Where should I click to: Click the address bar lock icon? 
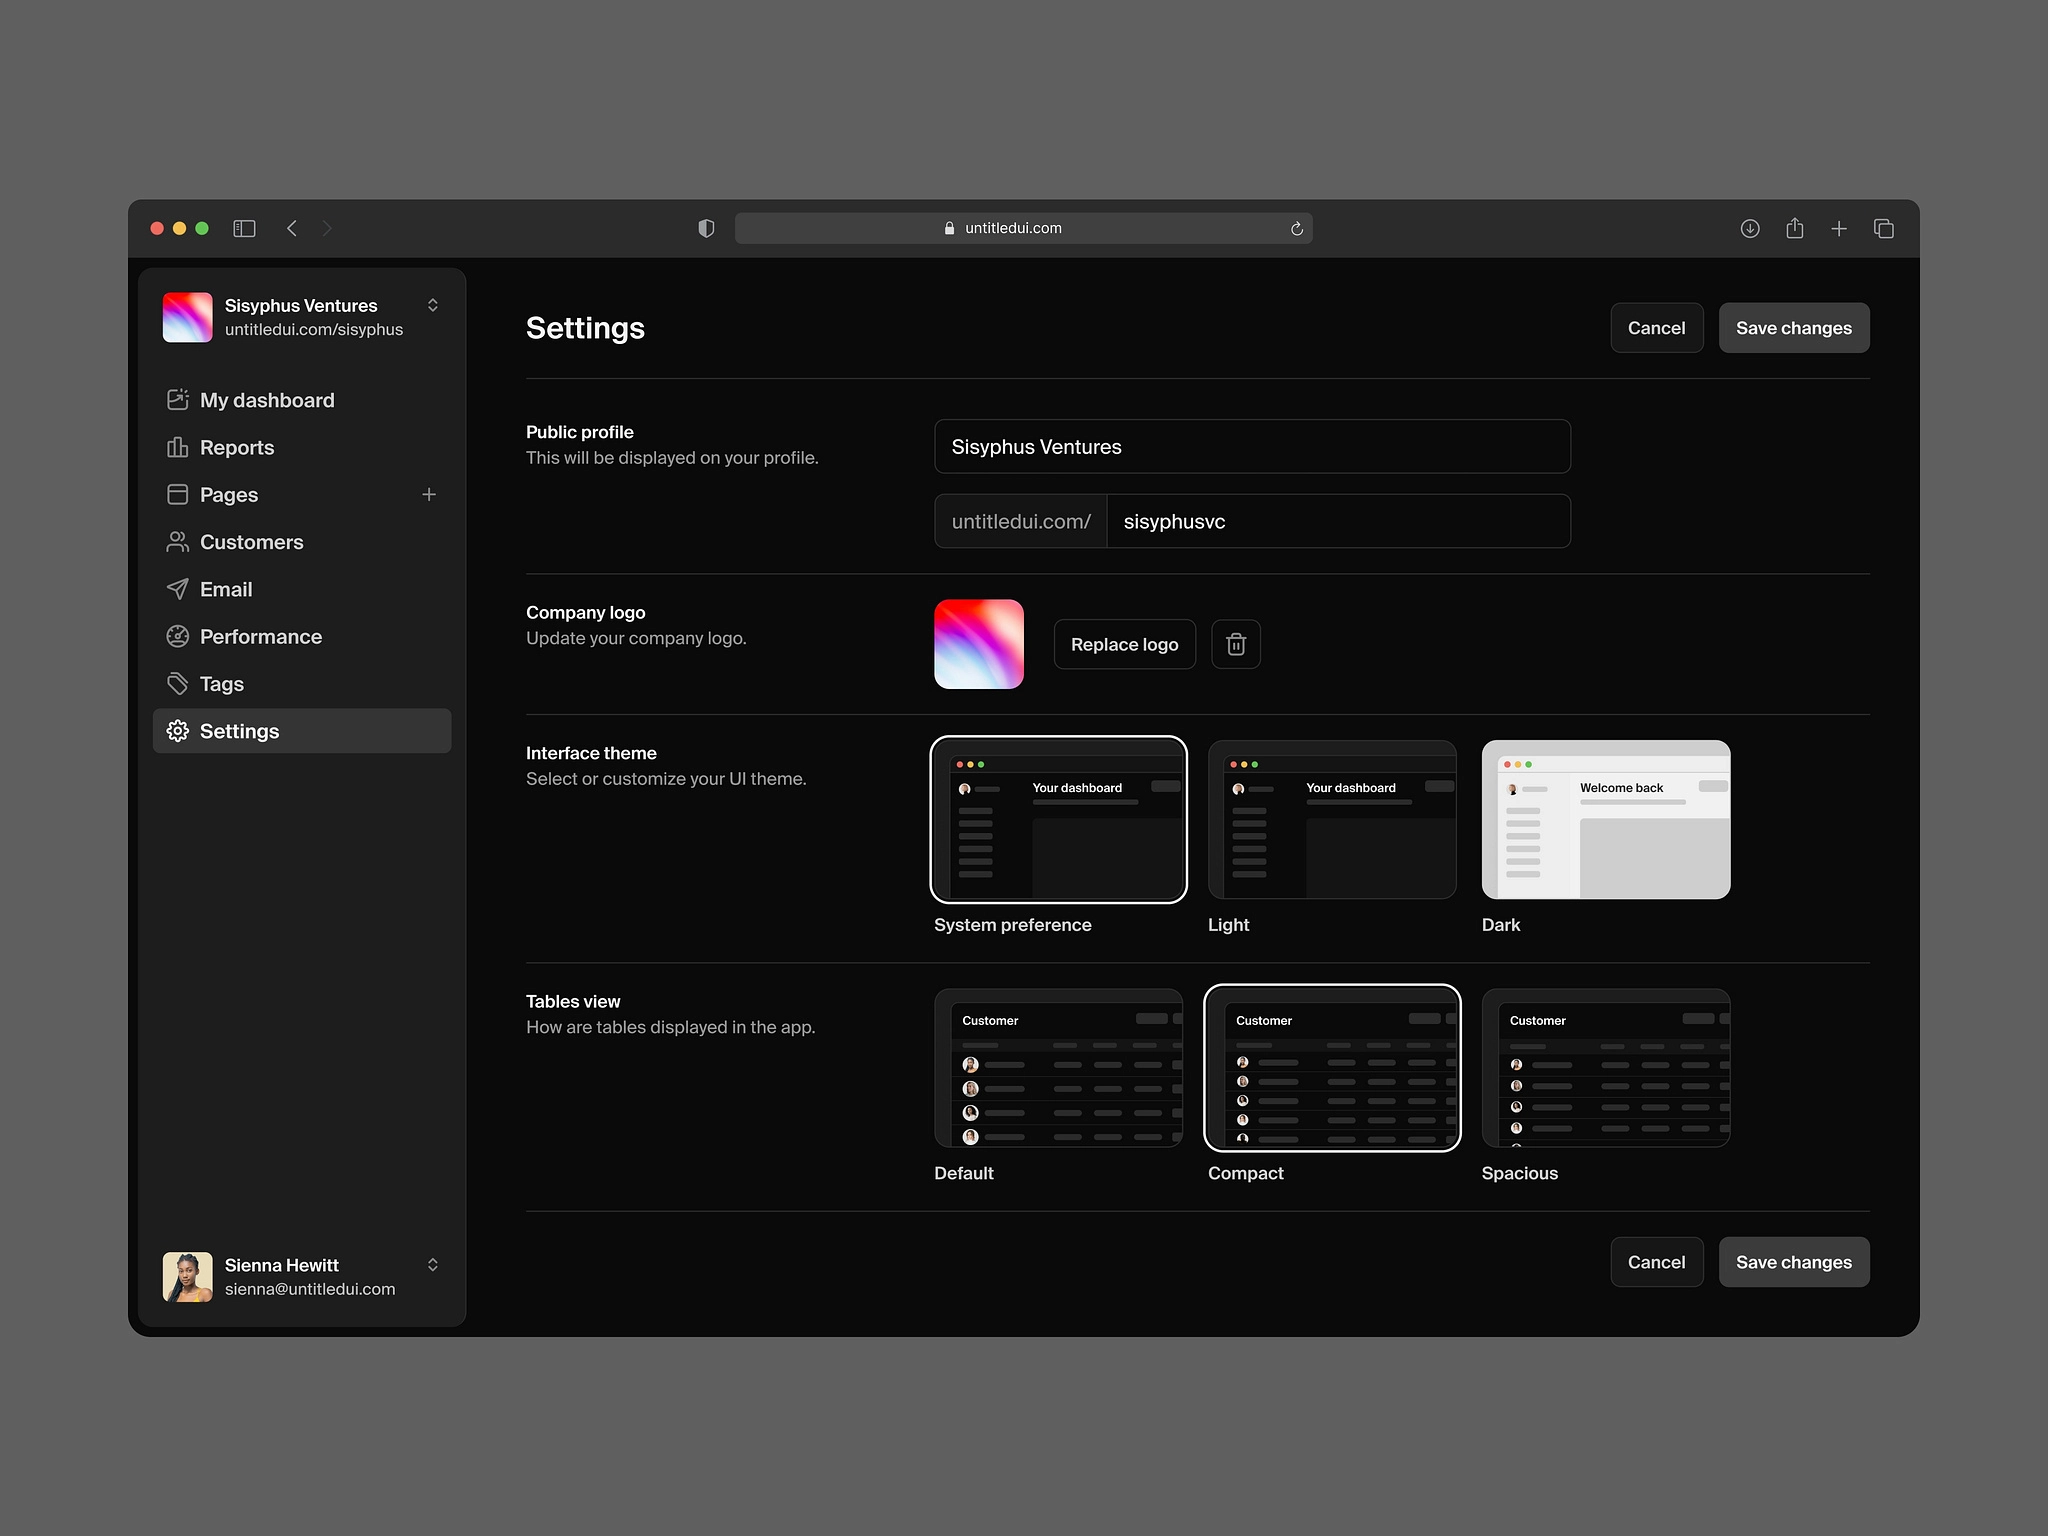(x=949, y=228)
